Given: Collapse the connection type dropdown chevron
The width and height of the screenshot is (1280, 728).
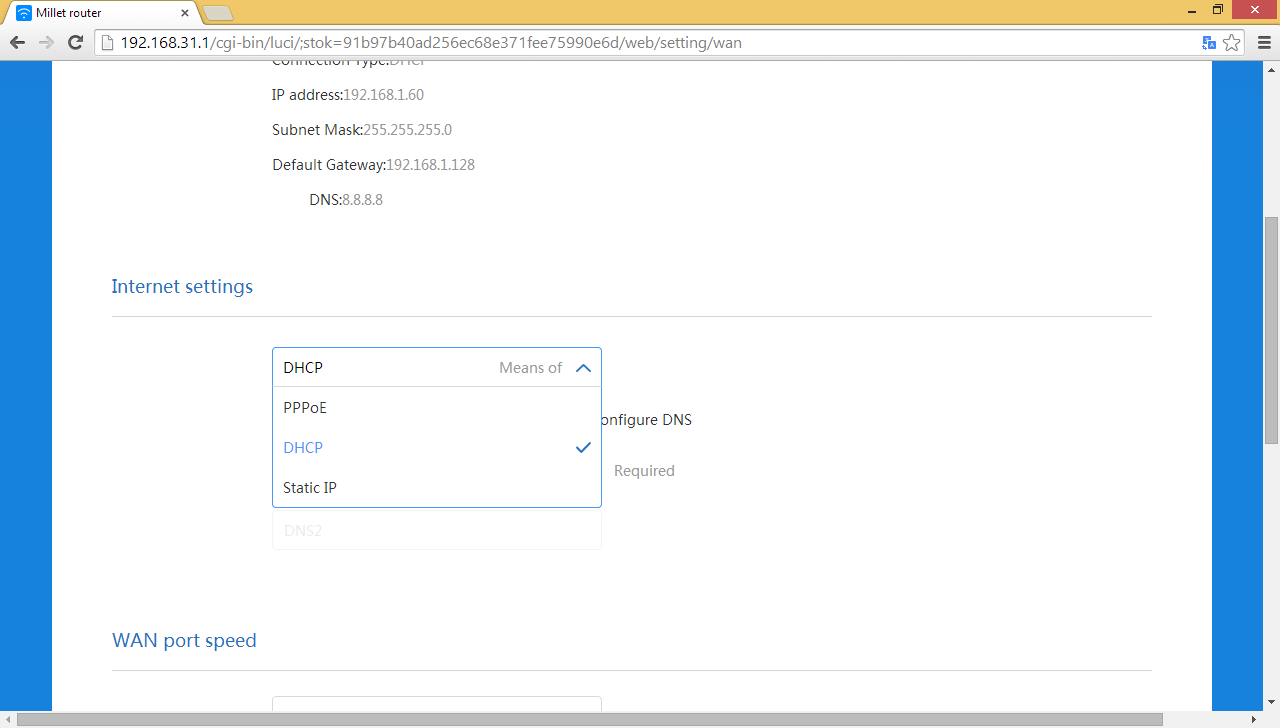Looking at the screenshot, I should [583, 368].
